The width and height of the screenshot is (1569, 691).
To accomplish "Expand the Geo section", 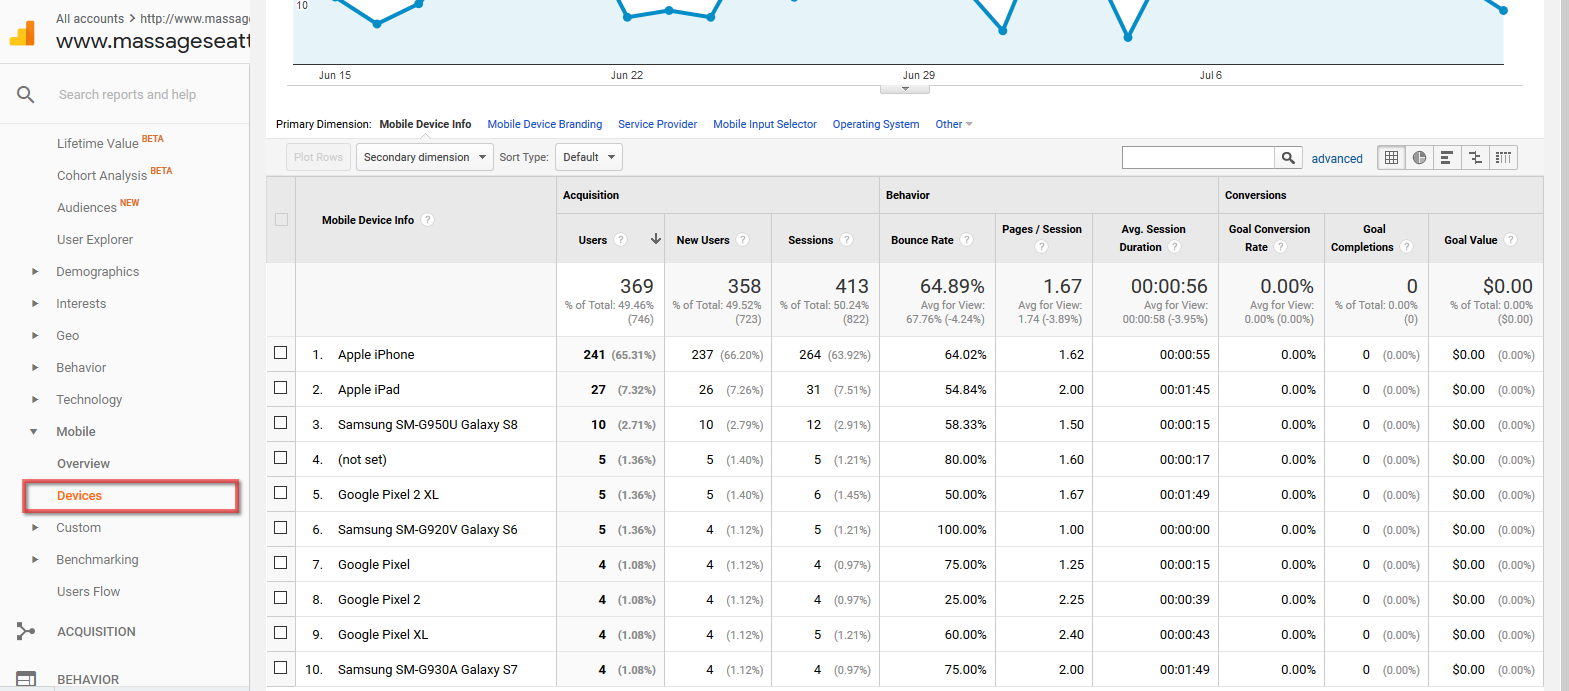I will coord(35,336).
